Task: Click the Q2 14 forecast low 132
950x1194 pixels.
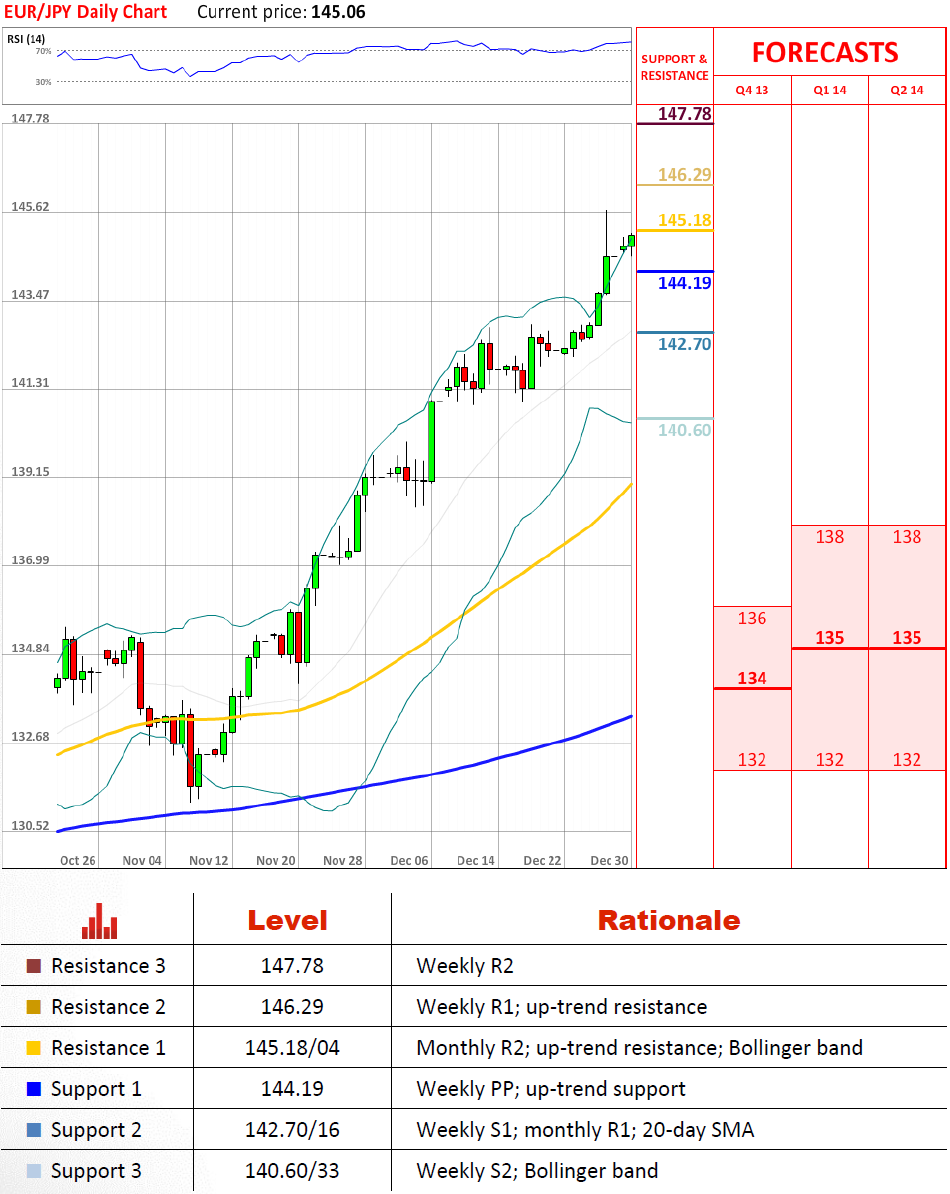Action: [x=907, y=759]
